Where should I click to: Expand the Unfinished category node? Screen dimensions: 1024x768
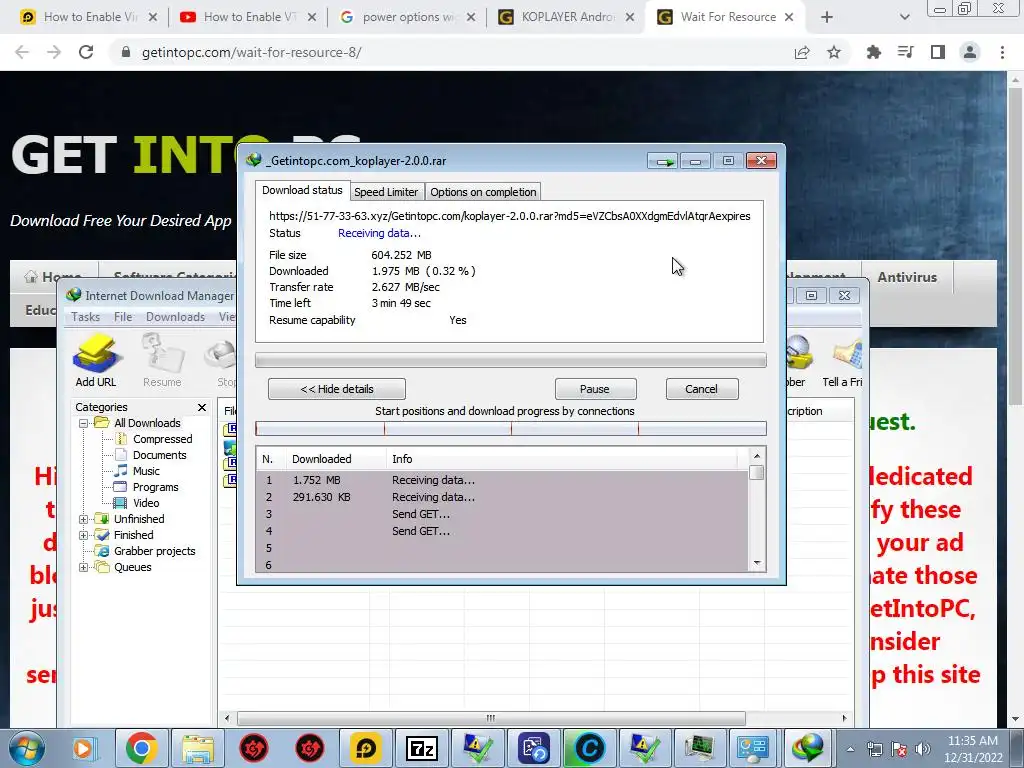tap(84, 519)
